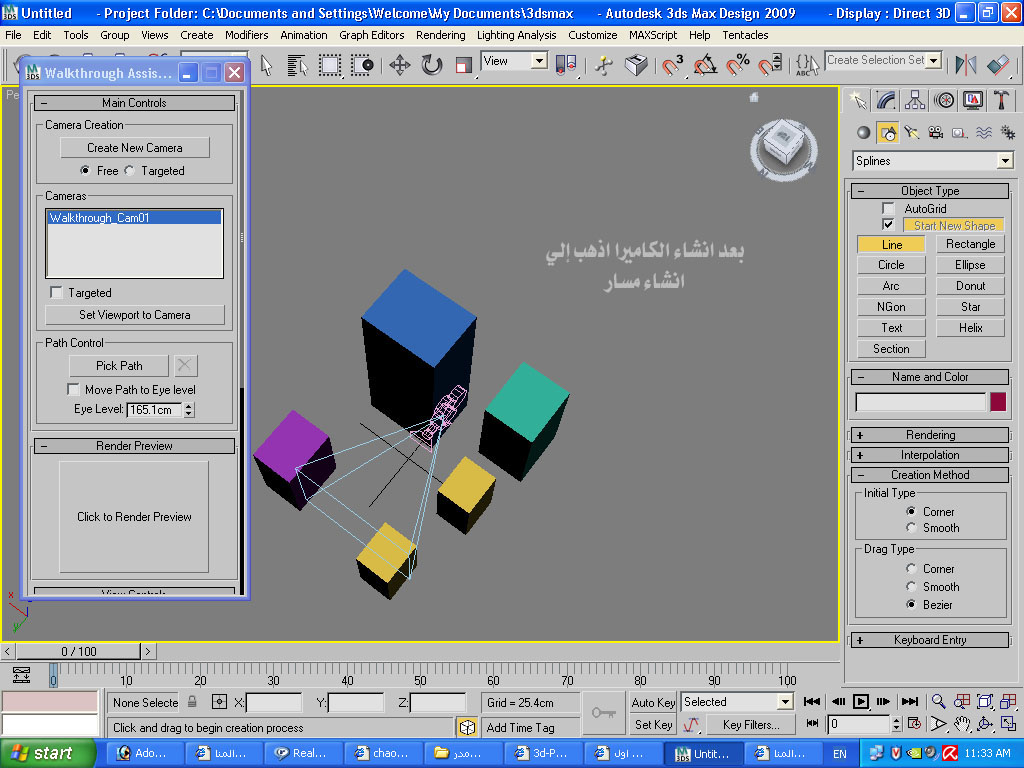Open the Utilities hammer panel tab
The height and width of the screenshot is (768, 1024).
click(x=1001, y=100)
